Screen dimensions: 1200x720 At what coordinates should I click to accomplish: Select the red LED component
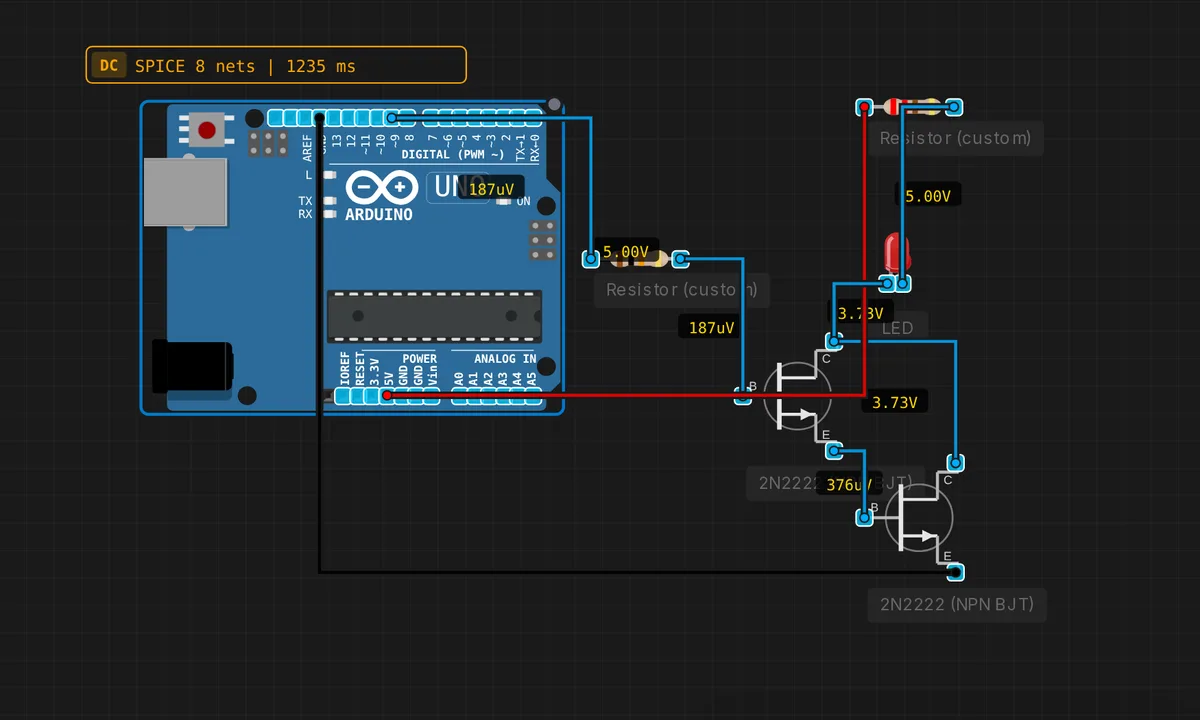[895, 254]
